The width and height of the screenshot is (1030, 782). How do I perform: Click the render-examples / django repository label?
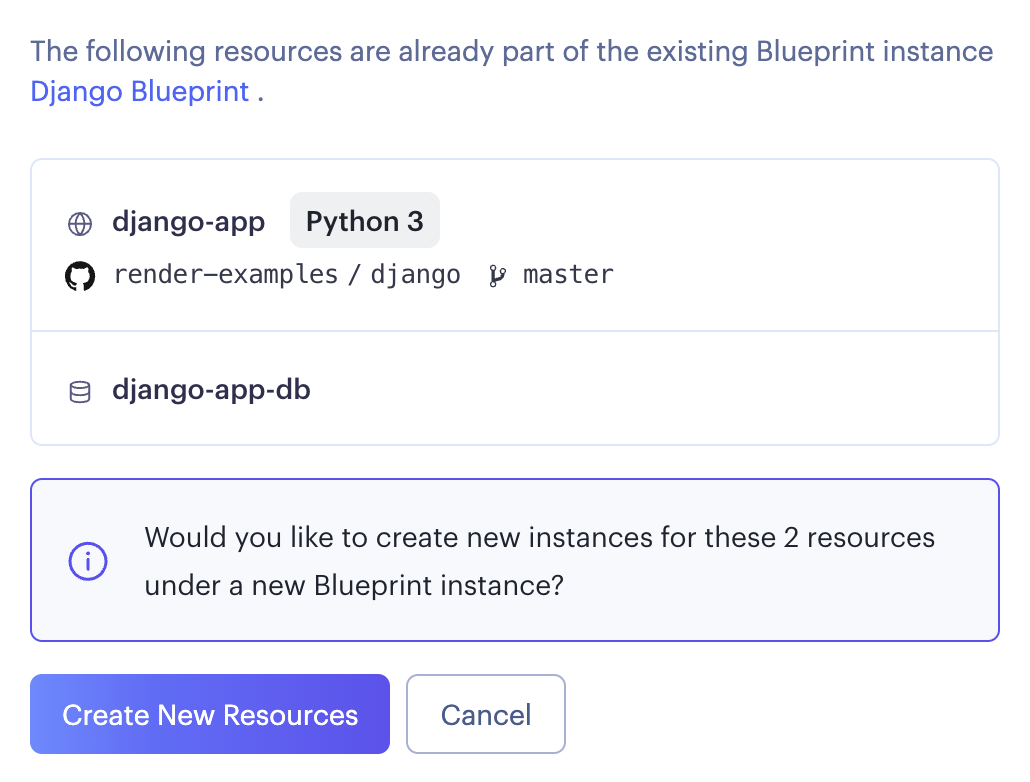click(287, 274)
